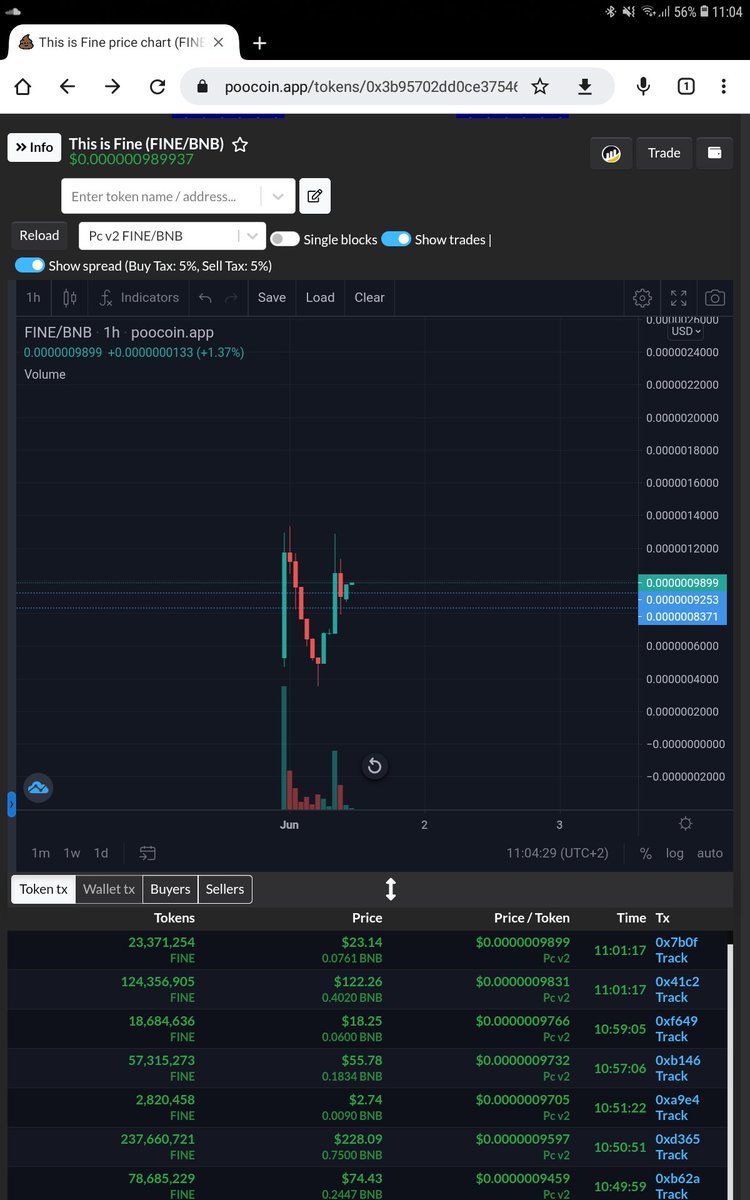Expand the Info panel

pos(34,147)
